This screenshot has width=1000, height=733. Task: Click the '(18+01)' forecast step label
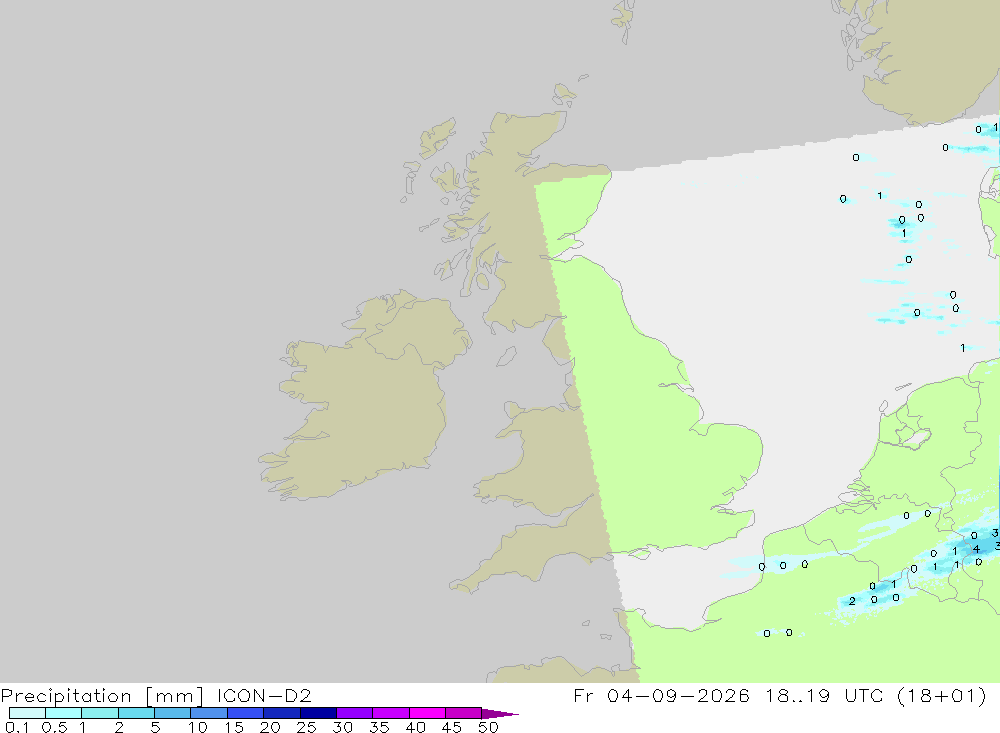[x=941, y=695]
